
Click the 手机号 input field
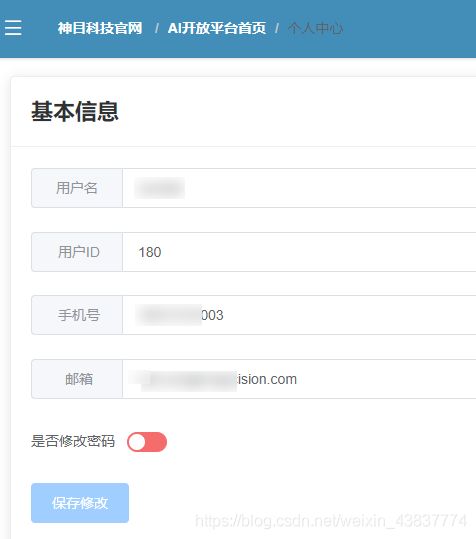(299, 315)
